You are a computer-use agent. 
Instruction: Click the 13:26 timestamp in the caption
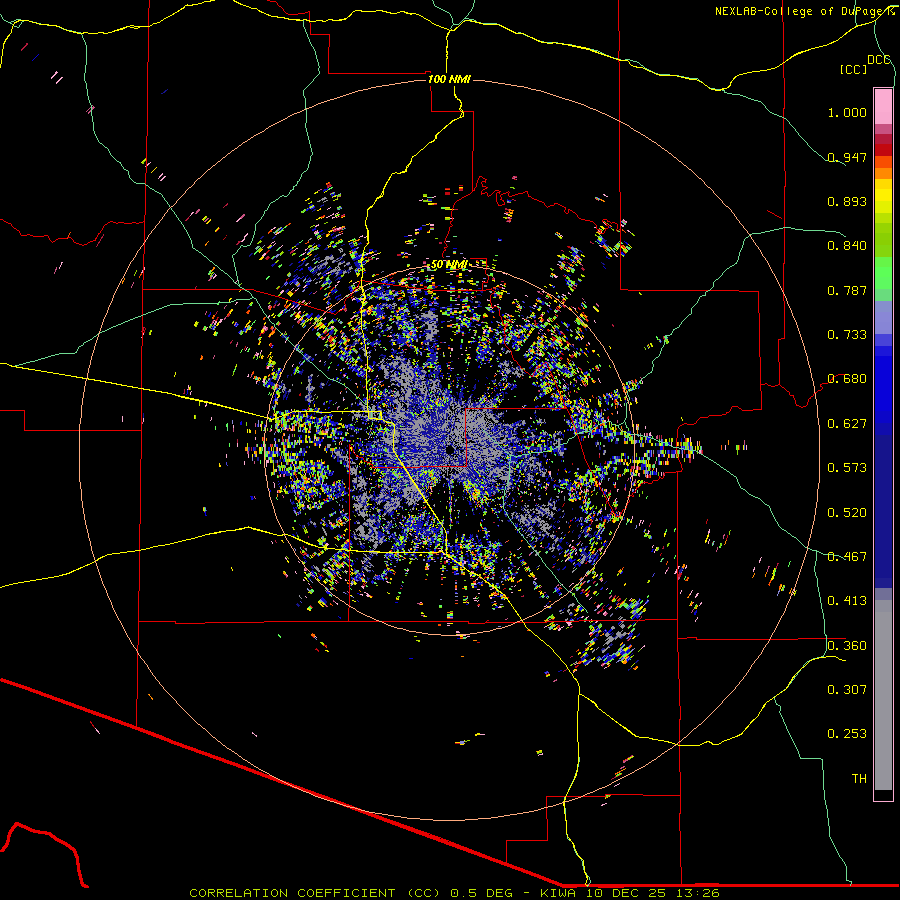(696, 893)
